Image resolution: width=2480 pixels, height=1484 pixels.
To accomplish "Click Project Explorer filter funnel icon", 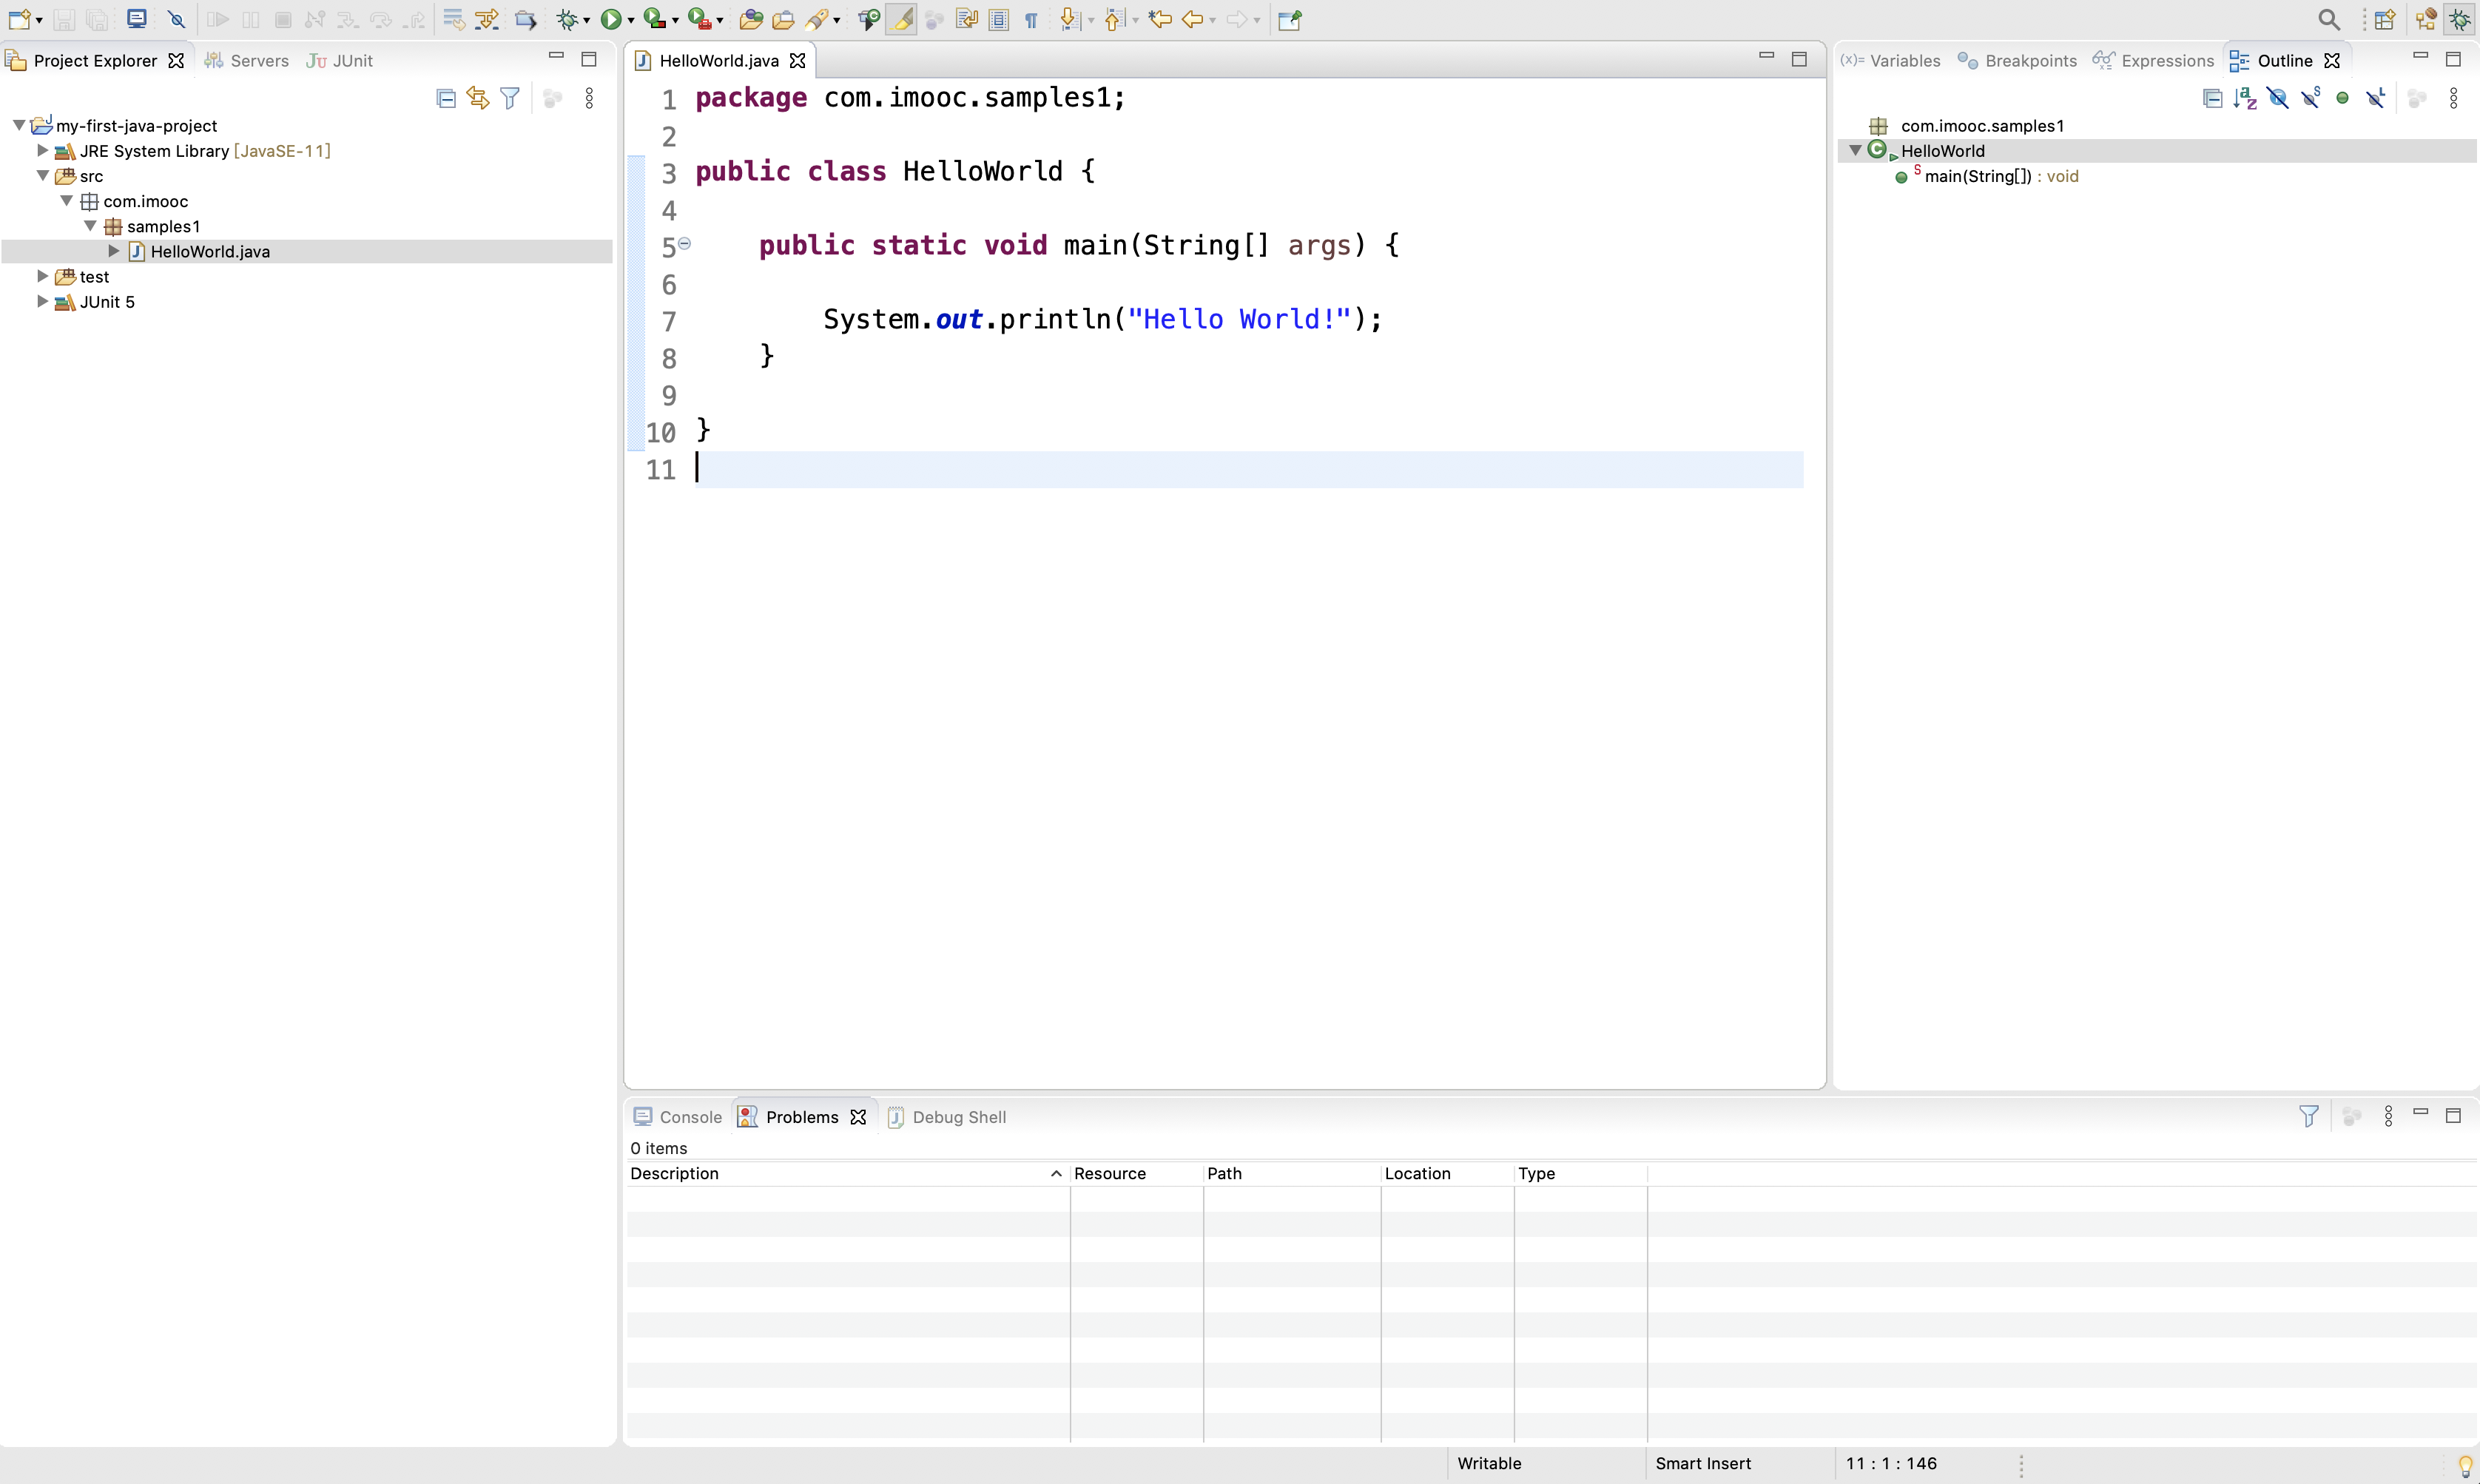I will point(510,98).
